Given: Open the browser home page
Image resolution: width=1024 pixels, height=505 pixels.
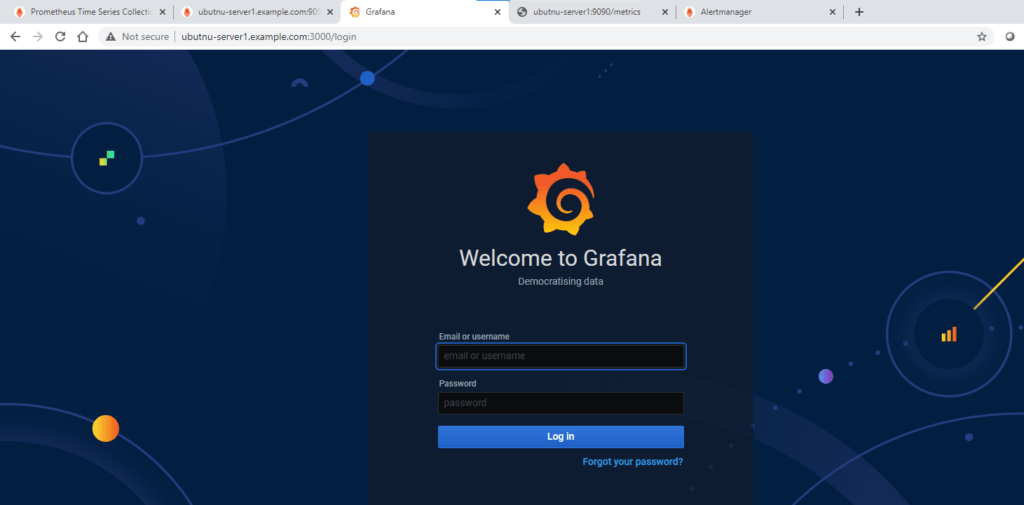Looking at the screenshot, I should click(82, 37).
